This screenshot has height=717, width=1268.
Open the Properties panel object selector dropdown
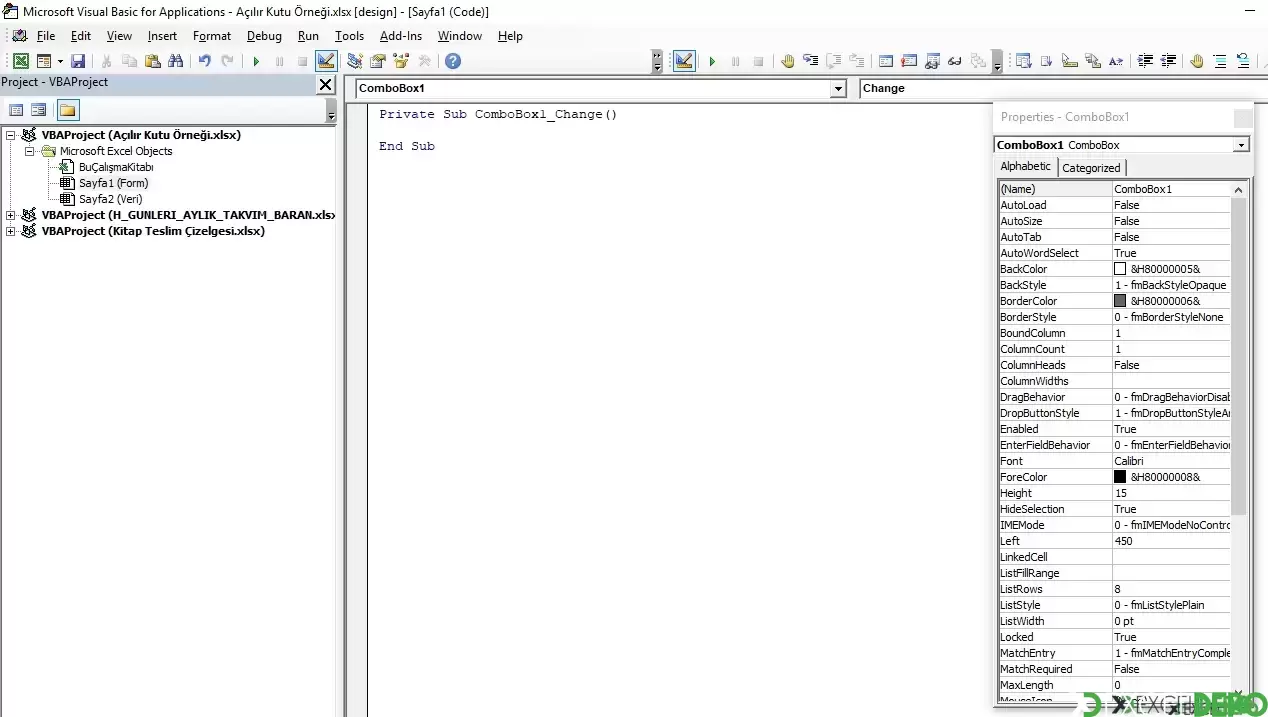click(x=1241, y=145)
